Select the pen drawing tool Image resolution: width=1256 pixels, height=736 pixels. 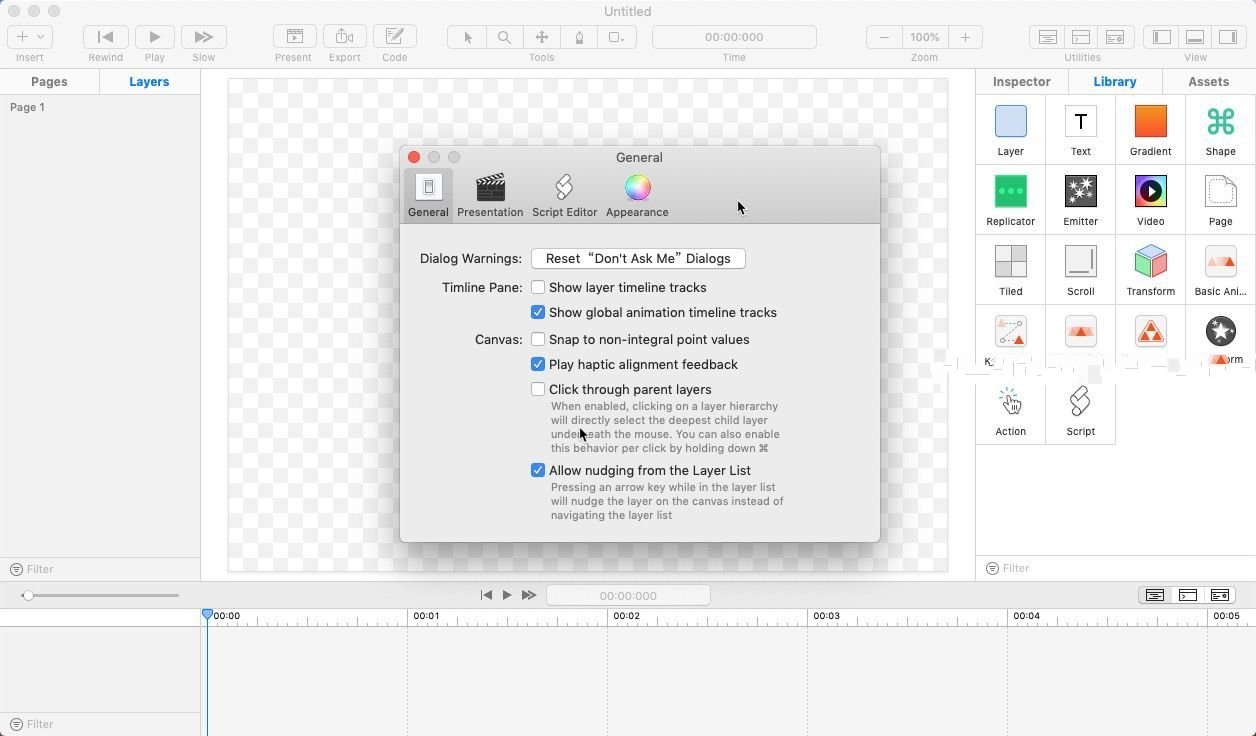579,37
